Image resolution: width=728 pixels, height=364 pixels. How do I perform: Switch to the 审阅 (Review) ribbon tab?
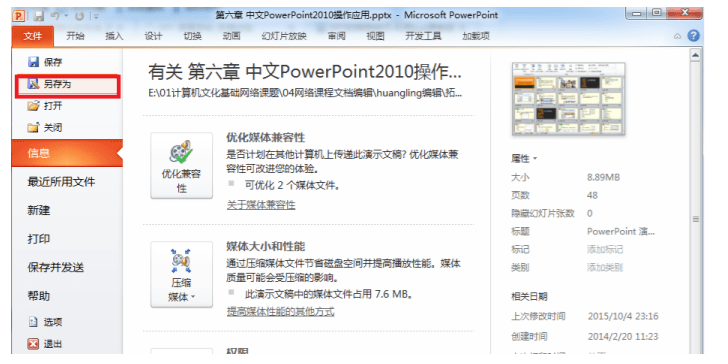[336, 36]
